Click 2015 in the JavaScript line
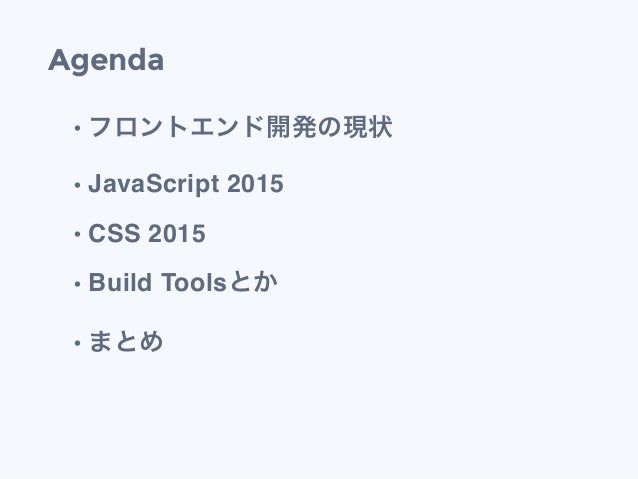The width and height of the screenshot is (638, 479). (x=255, y=184)
